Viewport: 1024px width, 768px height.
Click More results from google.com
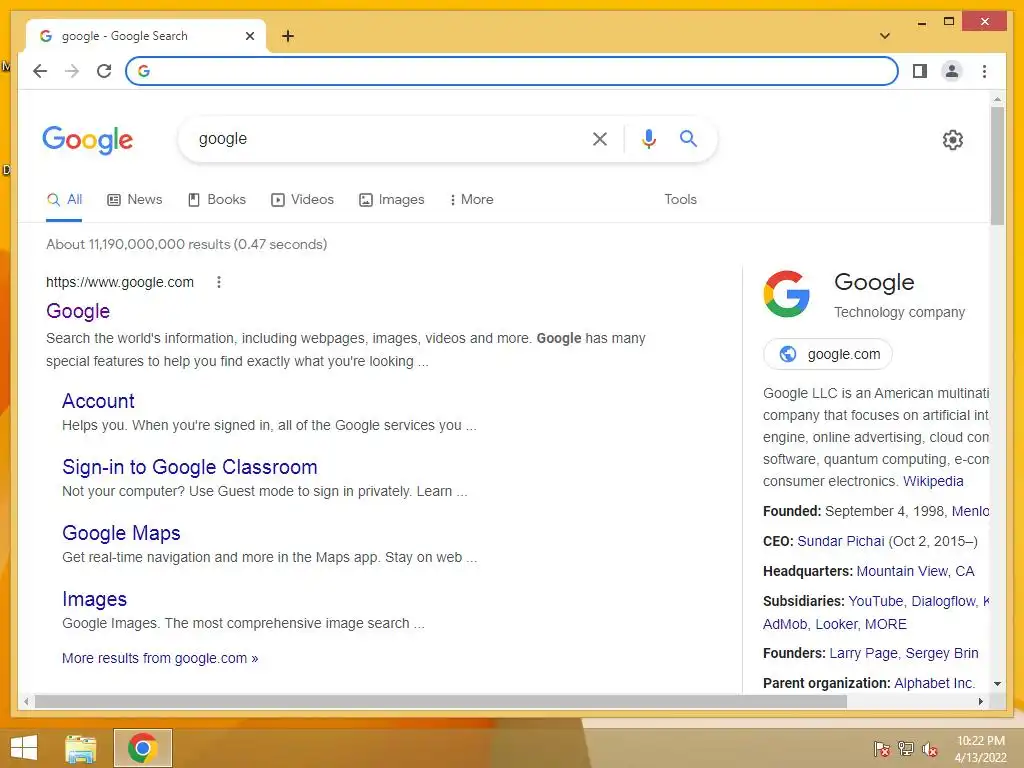tap(160, 658)
